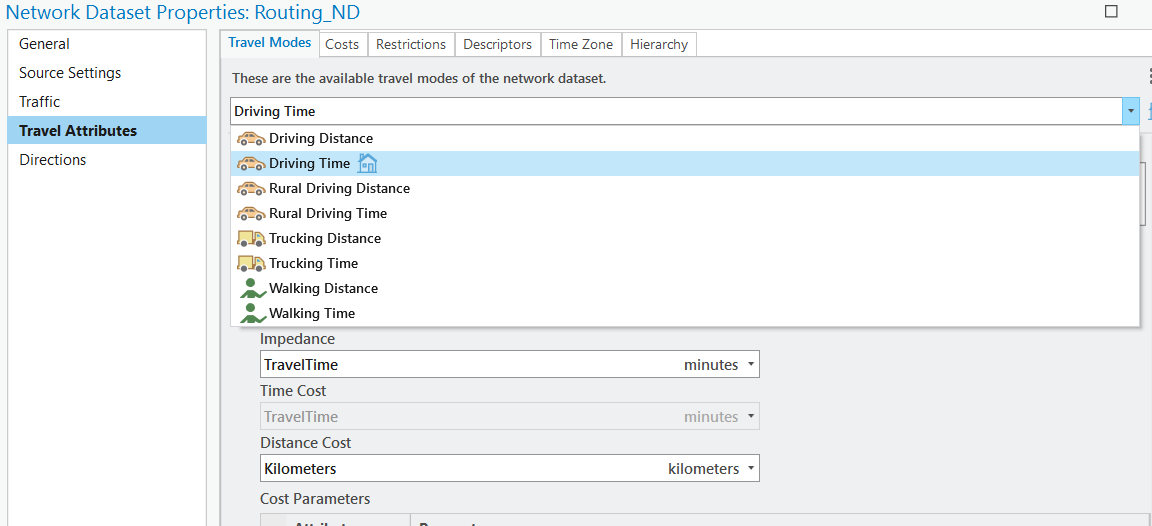The height and width of the screenshot is (526, 1152).
Task: Click the pedestrian icon beside Walking Distance
Action: click(x=253, y=289)
